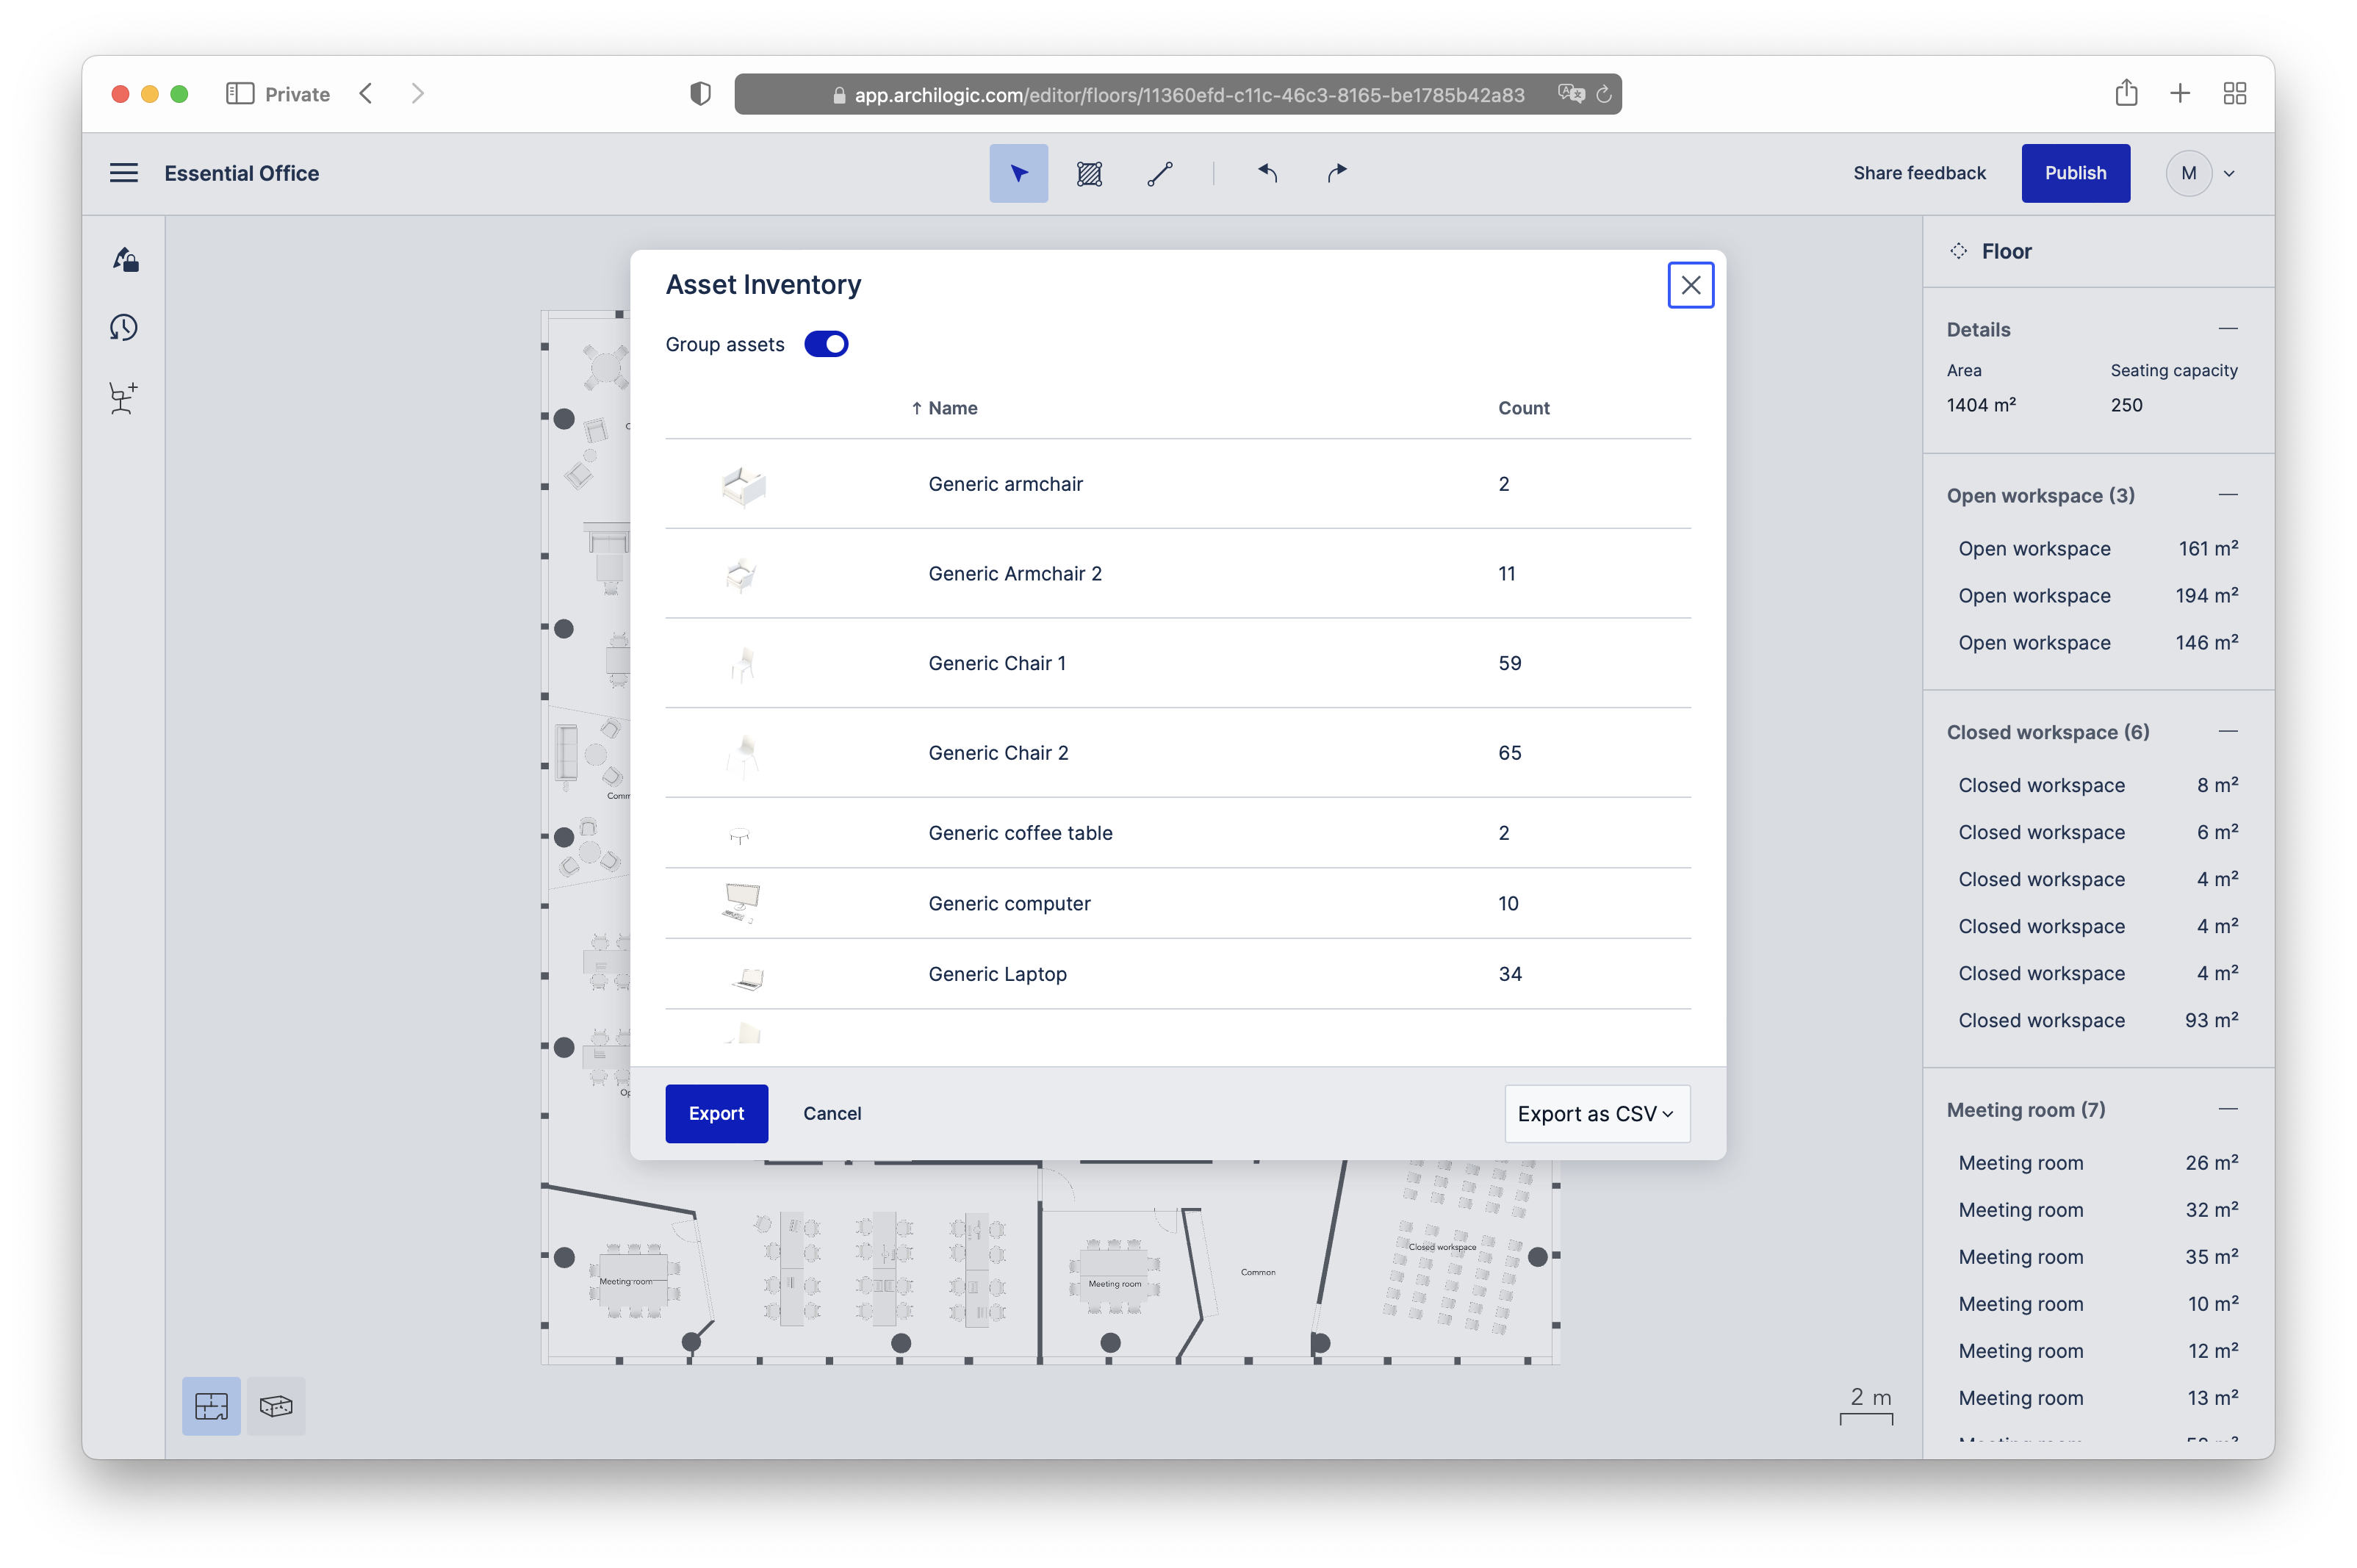The width and height of the screenshot is (2357, 1568).
Task: Click the Count column header
Action: pos(1523,408)
